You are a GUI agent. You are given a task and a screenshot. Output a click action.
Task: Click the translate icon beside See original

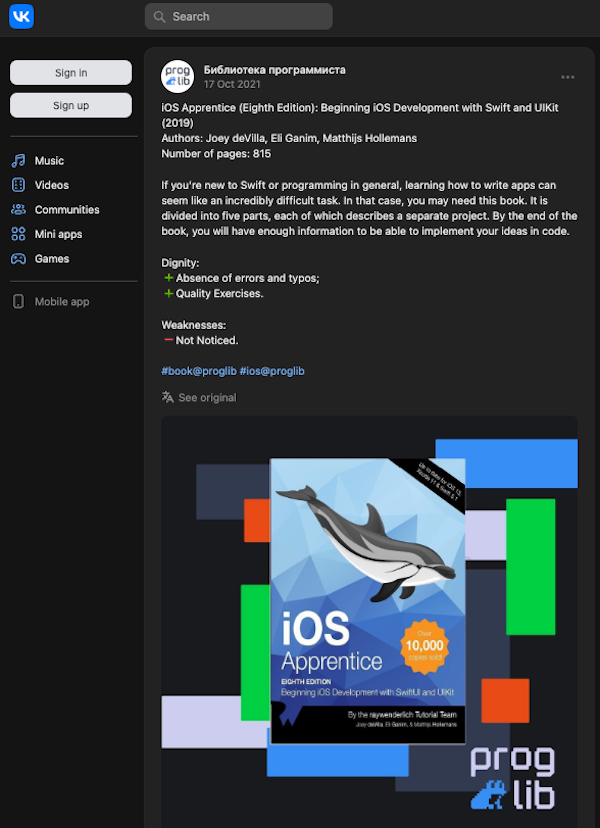click(x=167, y=397)
